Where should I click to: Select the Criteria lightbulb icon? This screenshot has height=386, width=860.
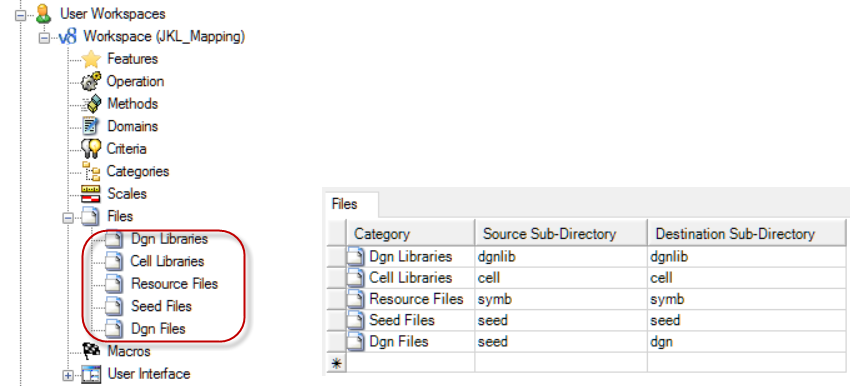[91, 149]
